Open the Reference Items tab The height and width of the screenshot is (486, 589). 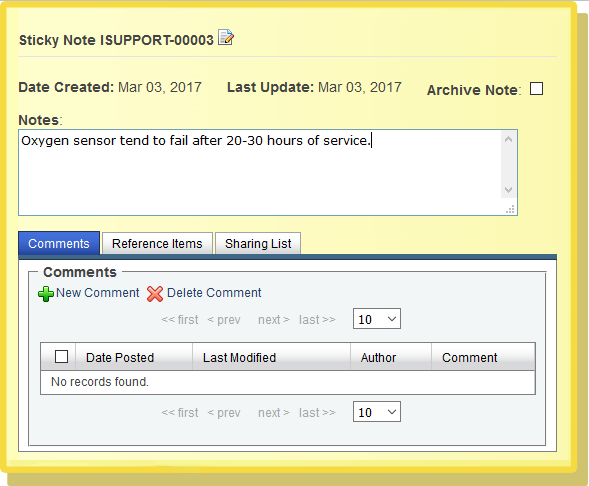(x=157, y=243)
